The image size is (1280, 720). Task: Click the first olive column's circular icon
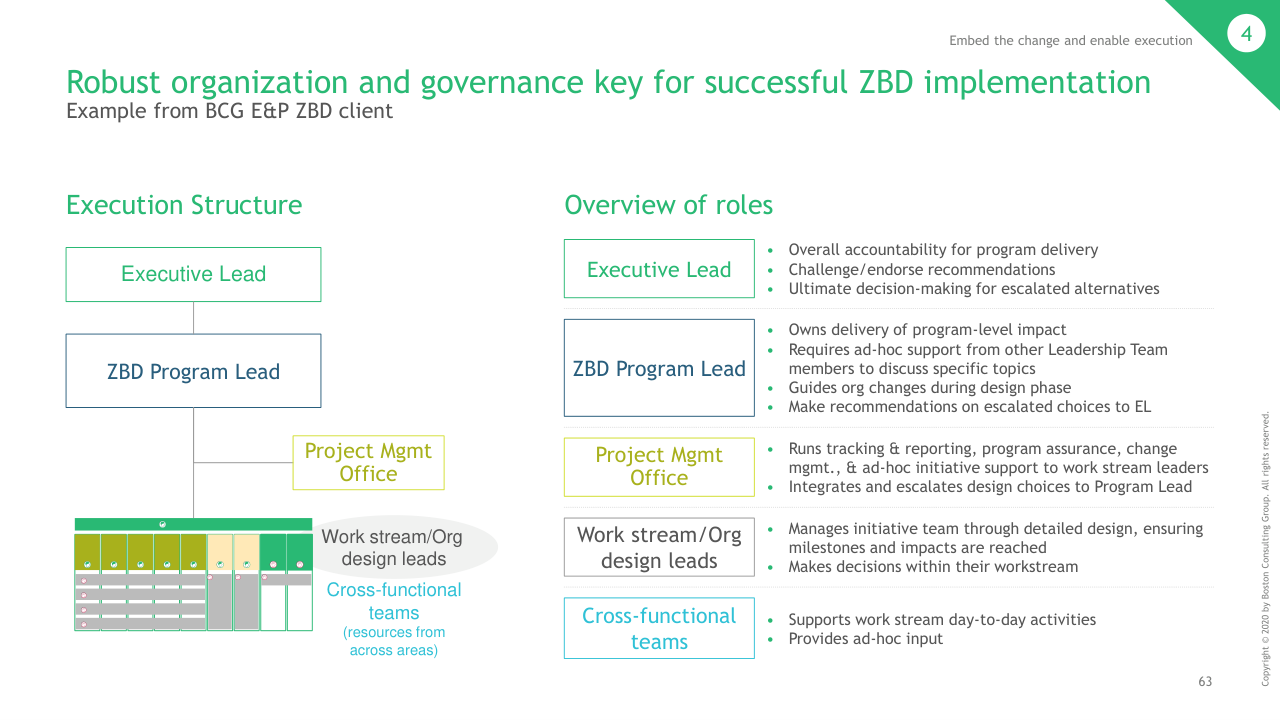(x=88, y=564)
